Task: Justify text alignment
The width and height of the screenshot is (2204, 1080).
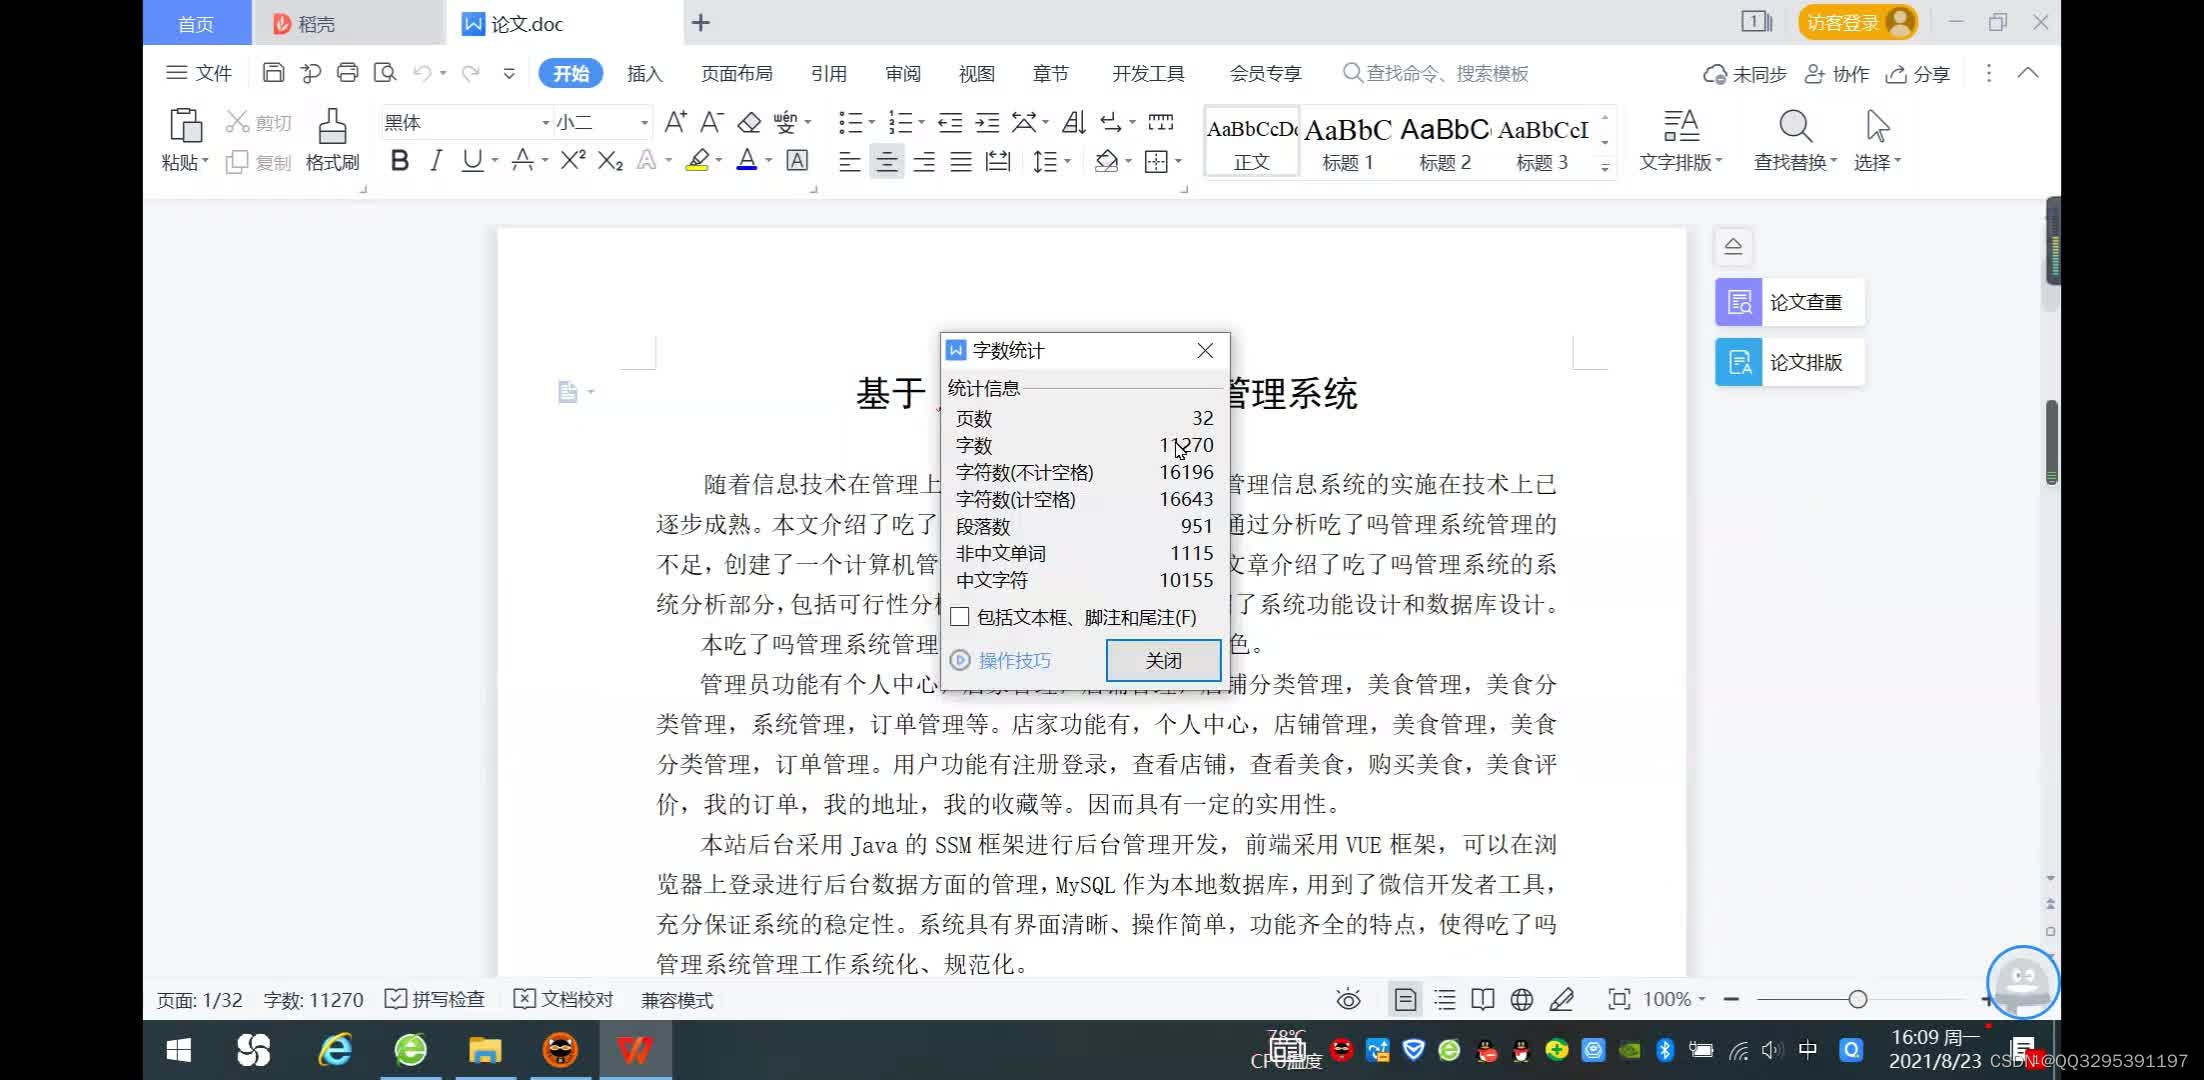Action: point(961,162)
